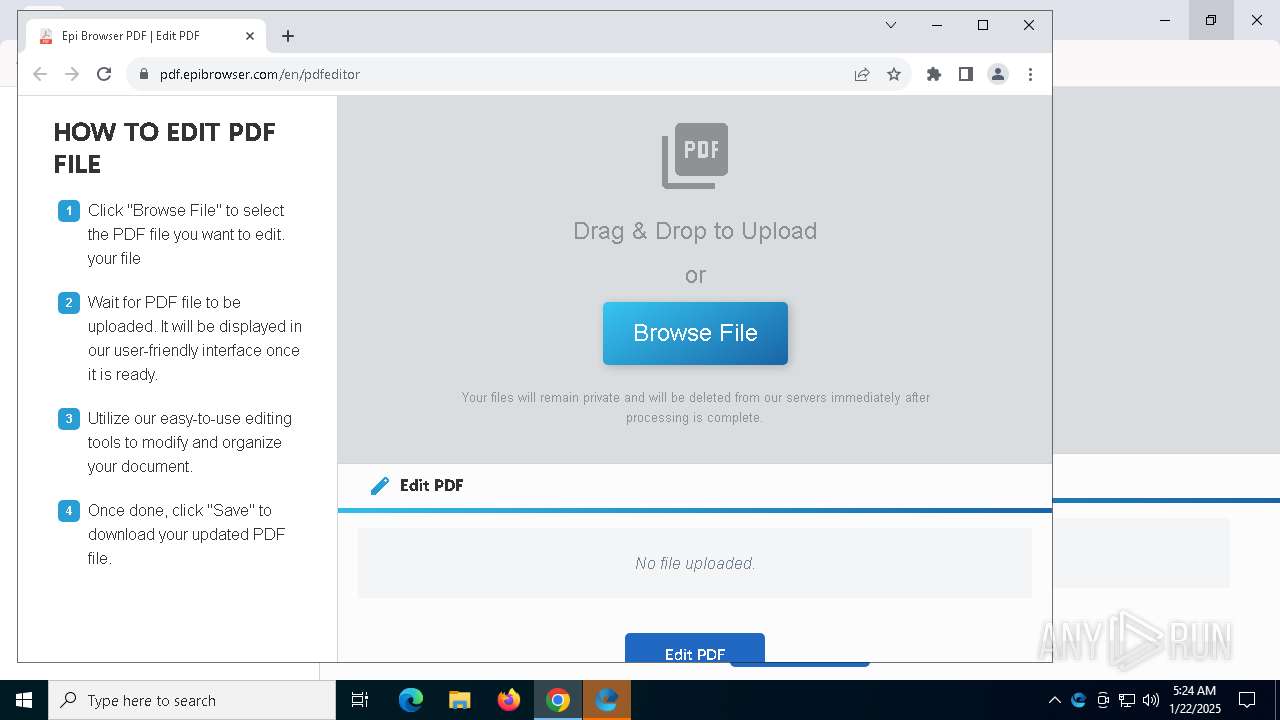Maximize the Chrome window
Viewport: 1280px width, 720px height.
[983, 25]
